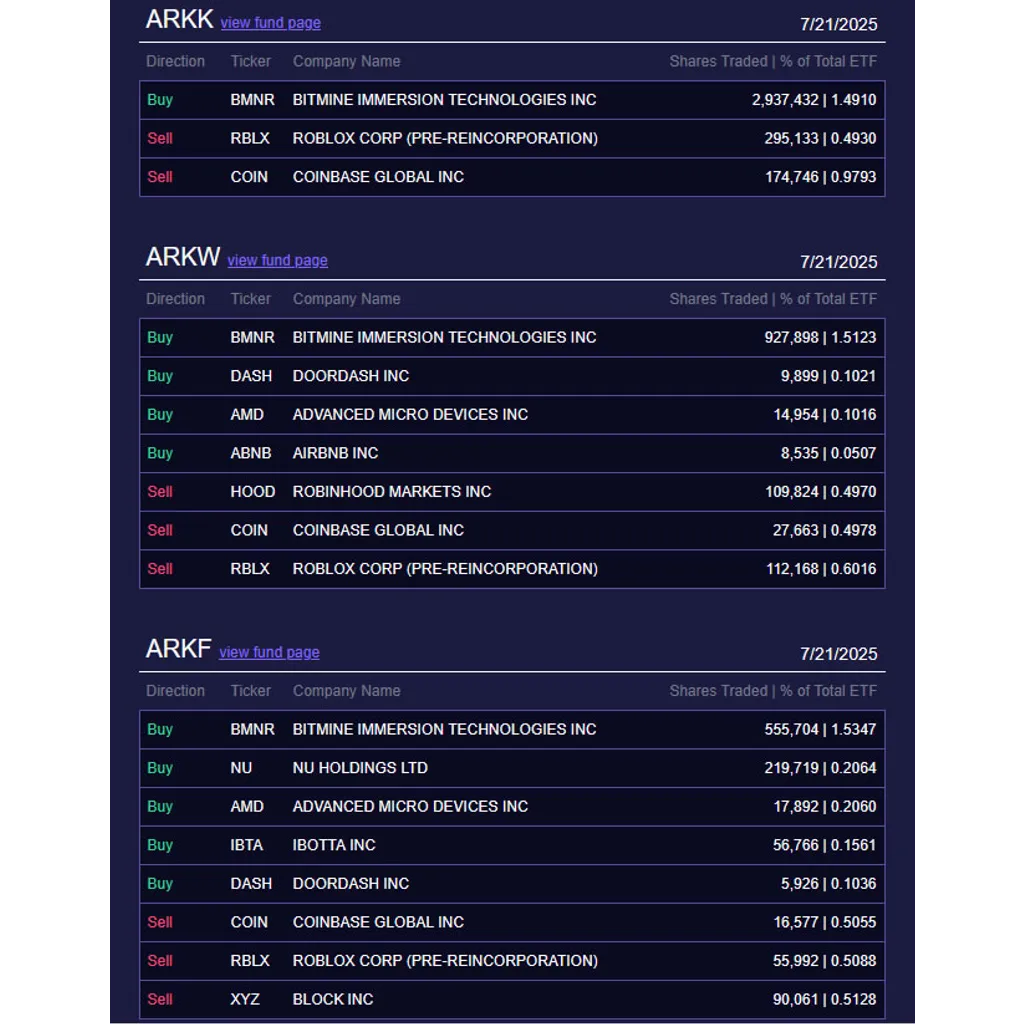Open the ARKW view fund page link

278,261
